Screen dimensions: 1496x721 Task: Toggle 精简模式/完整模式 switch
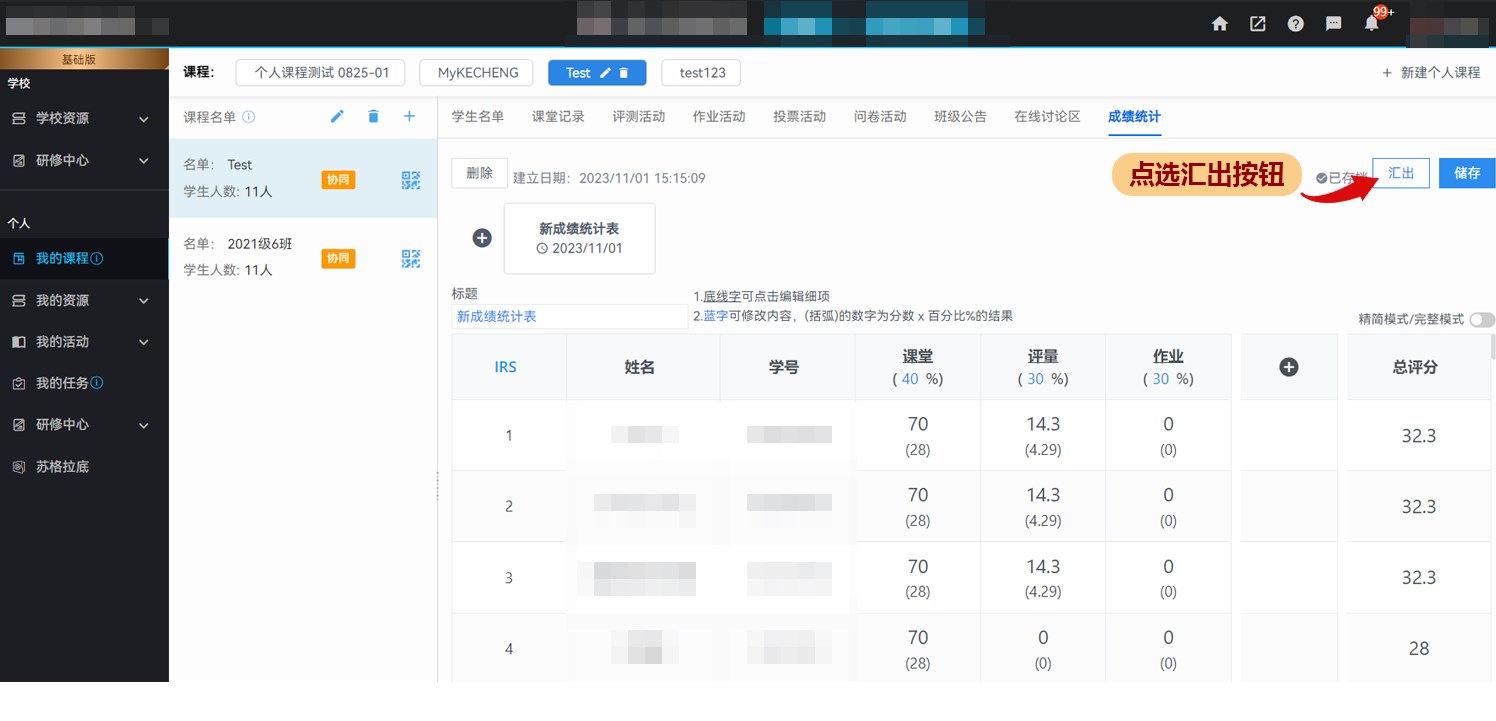coord(1482,319)
